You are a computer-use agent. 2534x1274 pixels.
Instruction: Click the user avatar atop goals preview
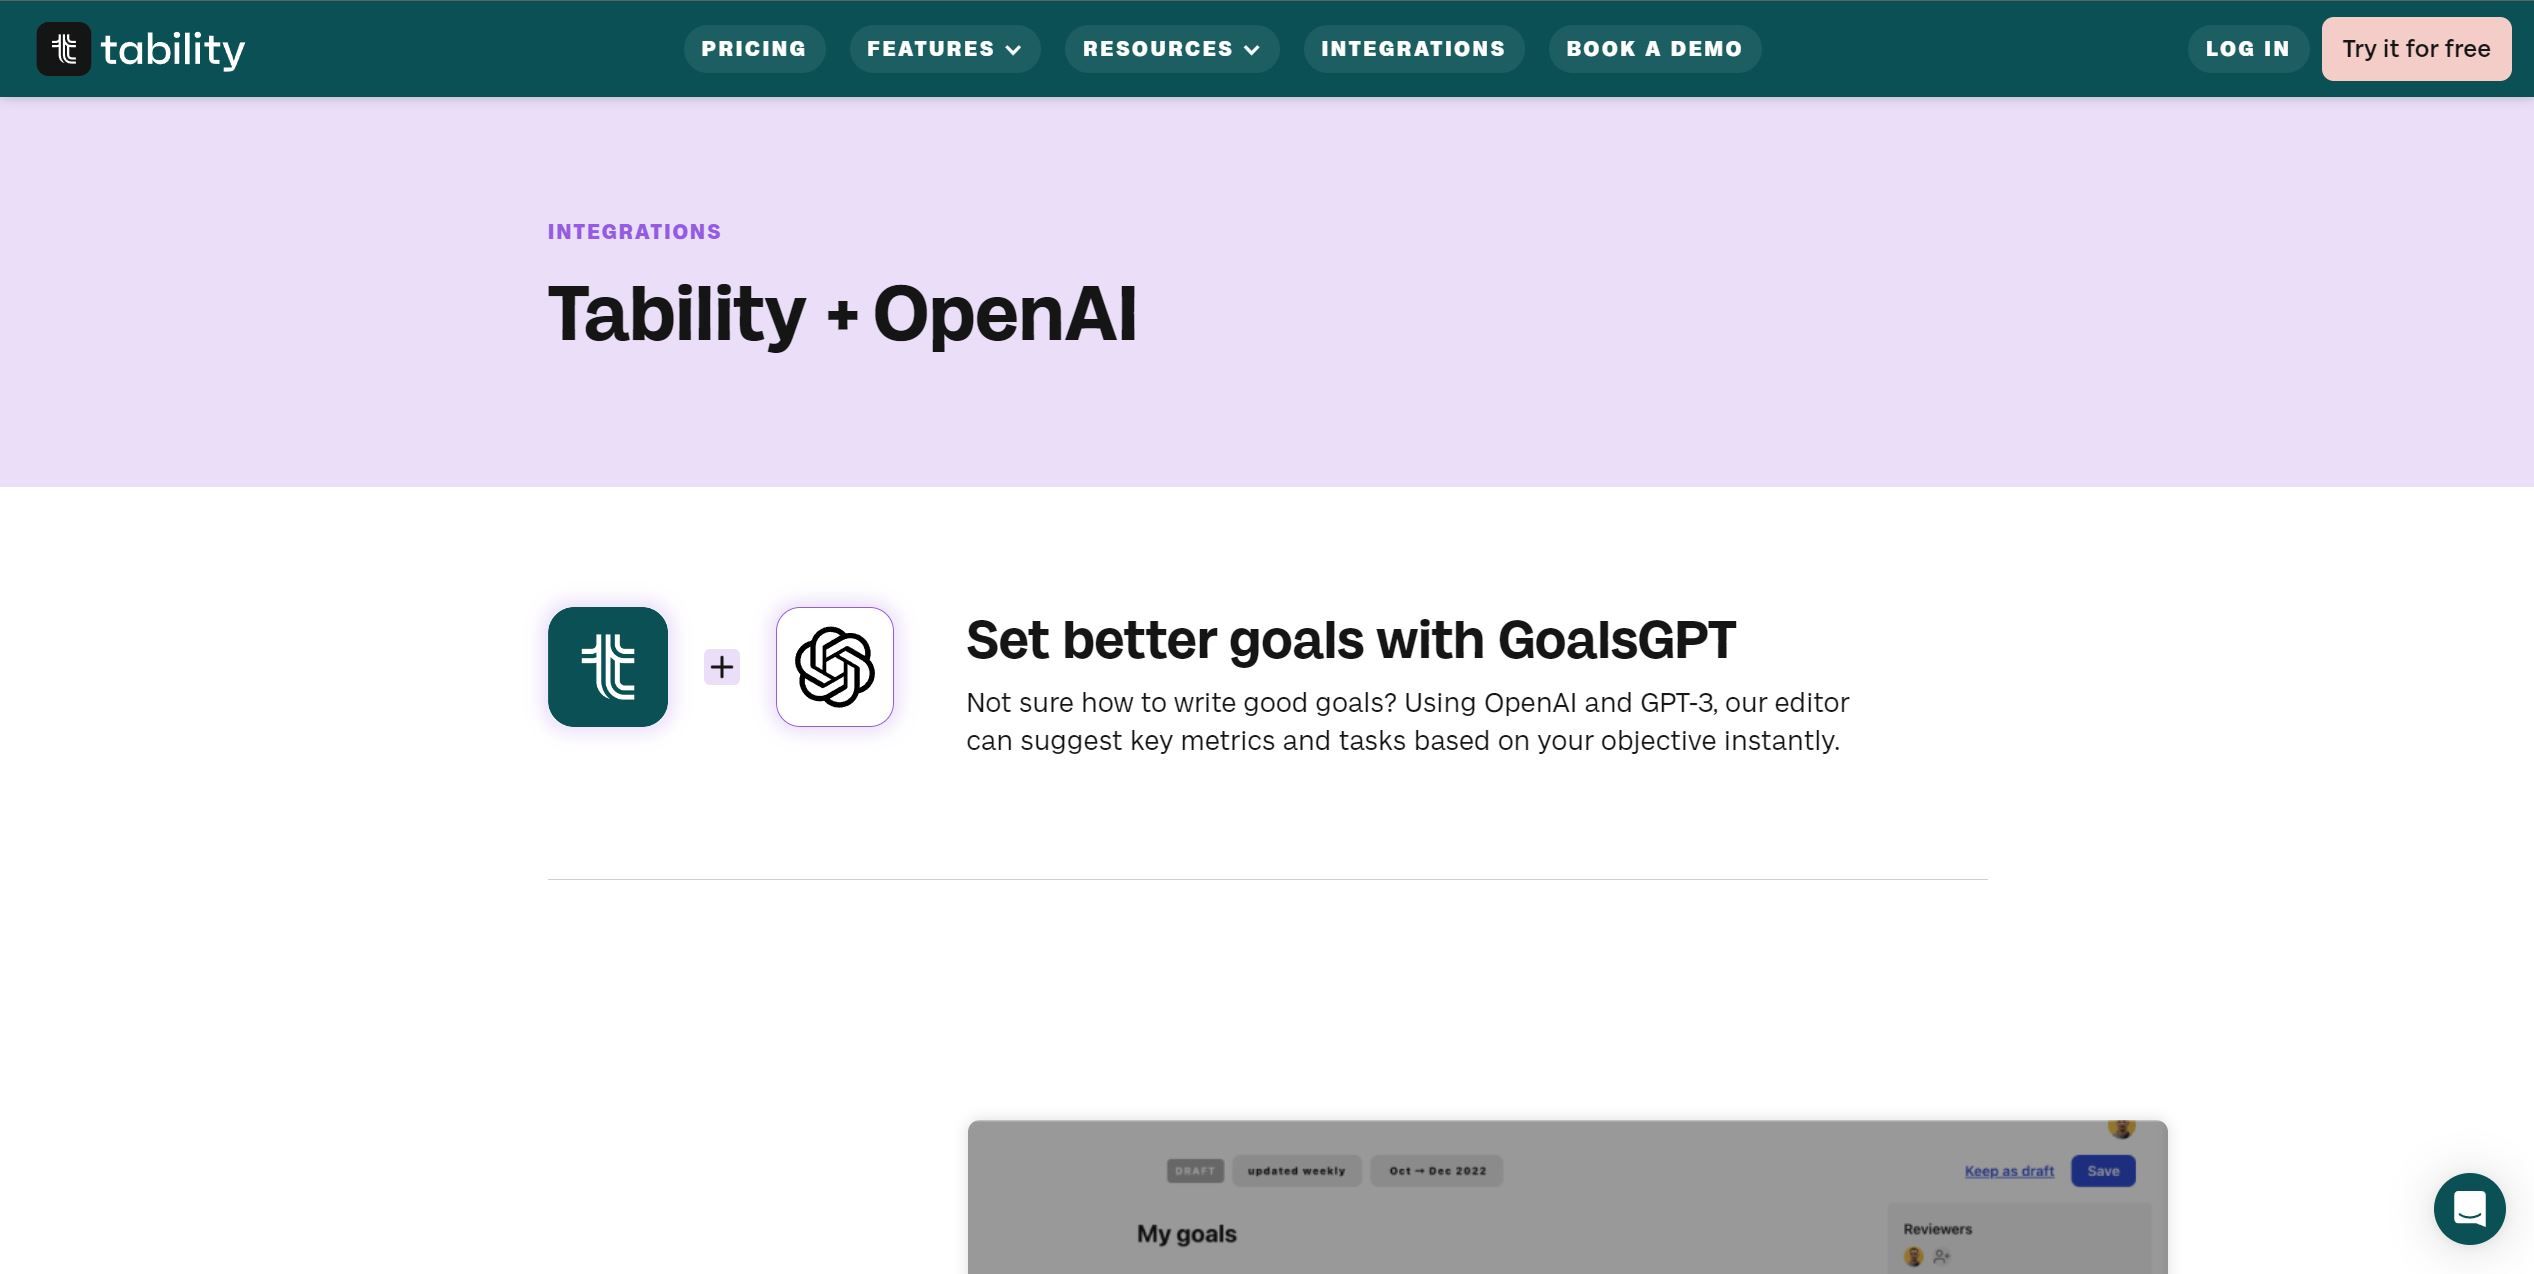(x=2121, y=1128)
